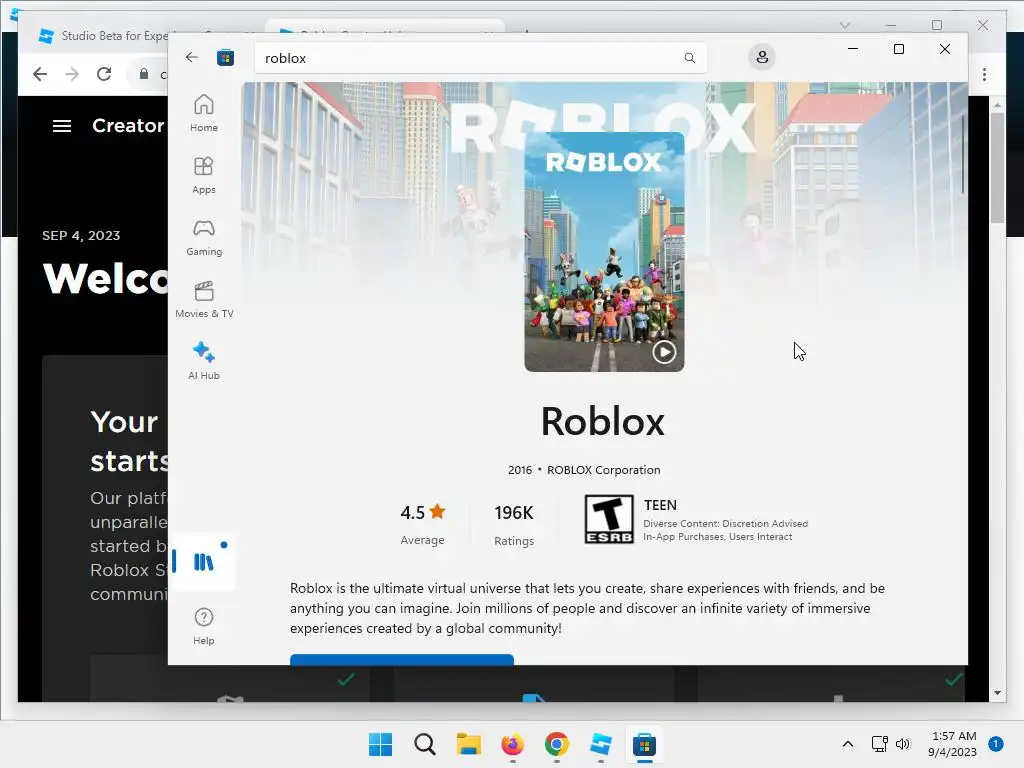The width and height of the screenshot is (1024, 768).
Task: Click the browser address bar lock icon
Action: pyautogui.click(x=144, y=74)
